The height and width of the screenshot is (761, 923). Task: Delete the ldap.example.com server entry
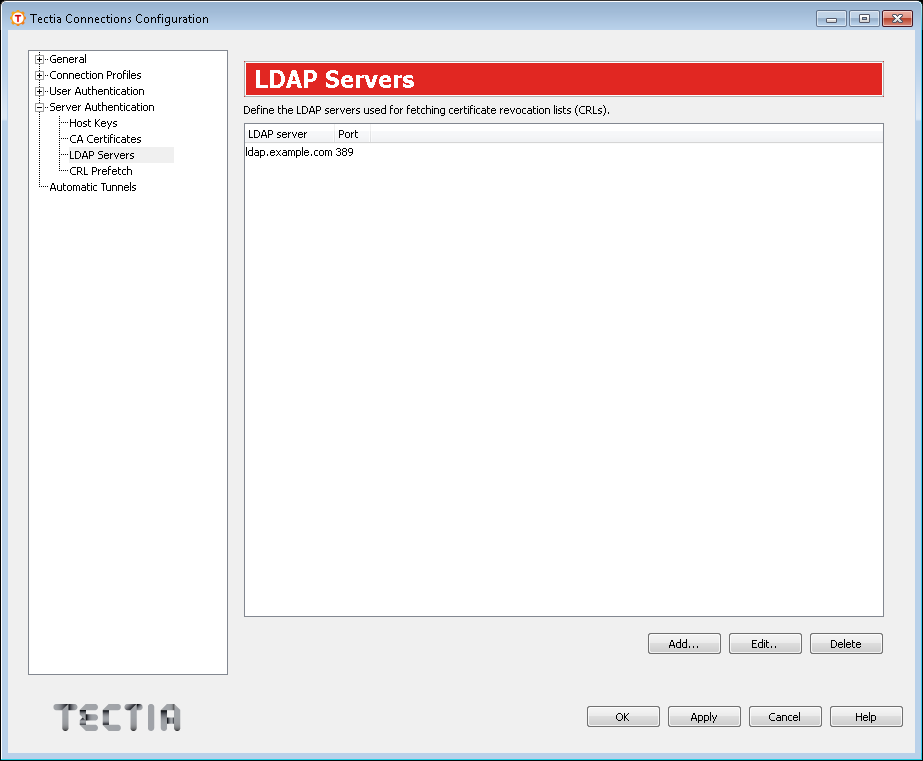pyautogui.click(x=846, y=643)
